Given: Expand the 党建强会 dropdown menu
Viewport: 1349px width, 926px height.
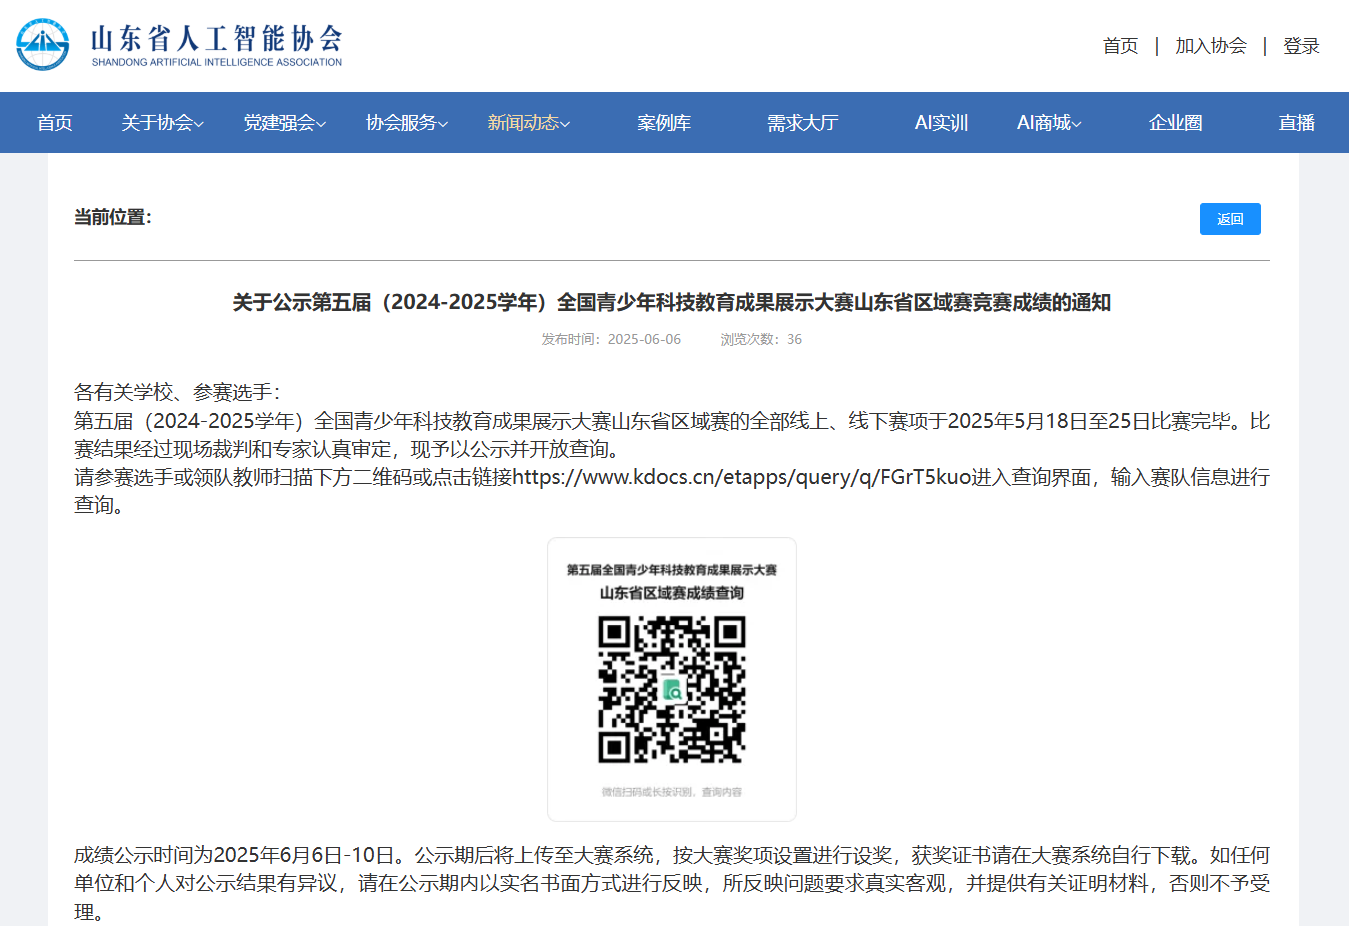Looking at the screenshot, I should 284,123.
